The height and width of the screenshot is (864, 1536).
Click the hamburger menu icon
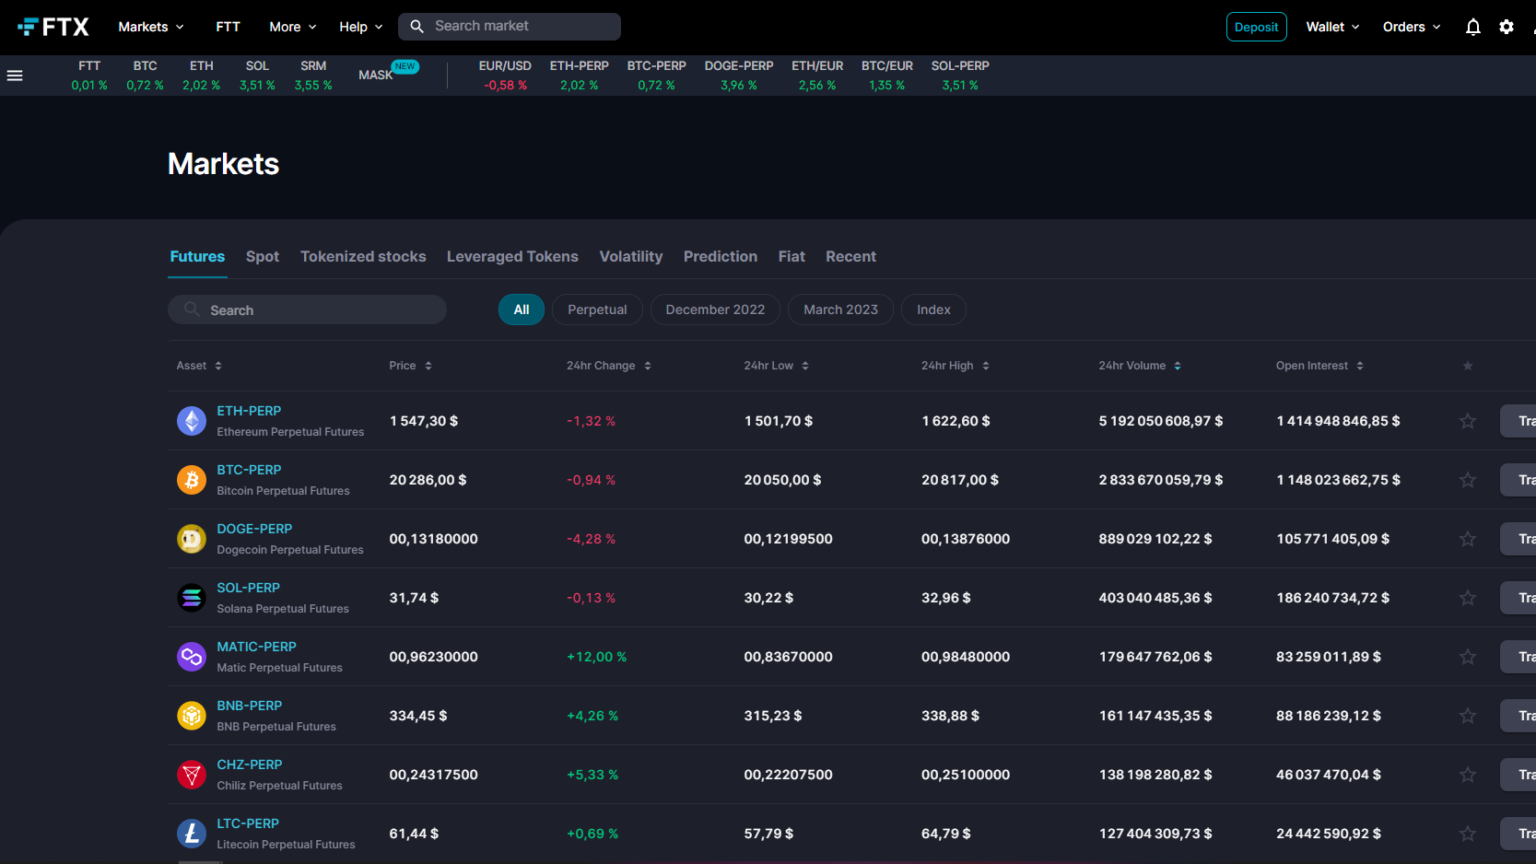click(14, 74)
